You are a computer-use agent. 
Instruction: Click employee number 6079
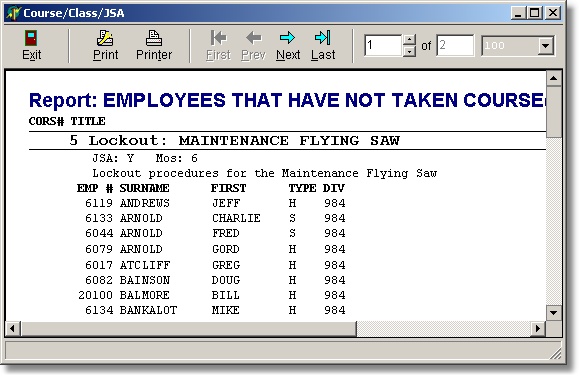[99, 250]
